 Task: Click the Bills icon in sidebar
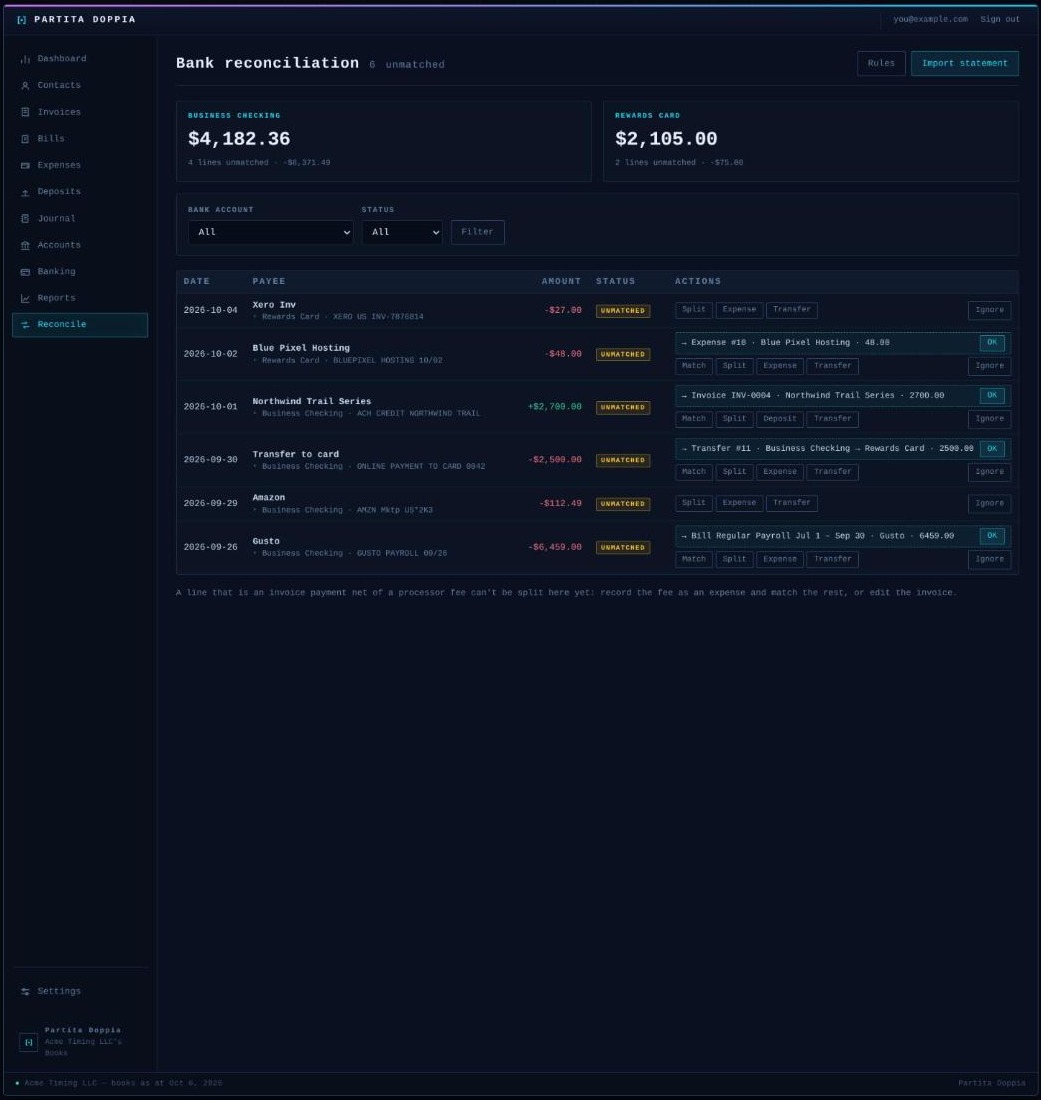pos(25,139)
